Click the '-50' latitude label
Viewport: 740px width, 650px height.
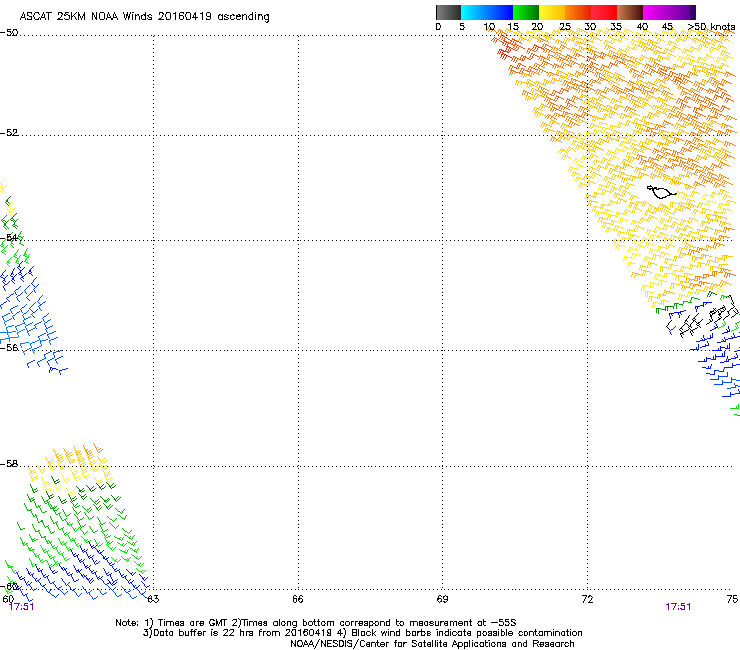click(x=9, y=33)
